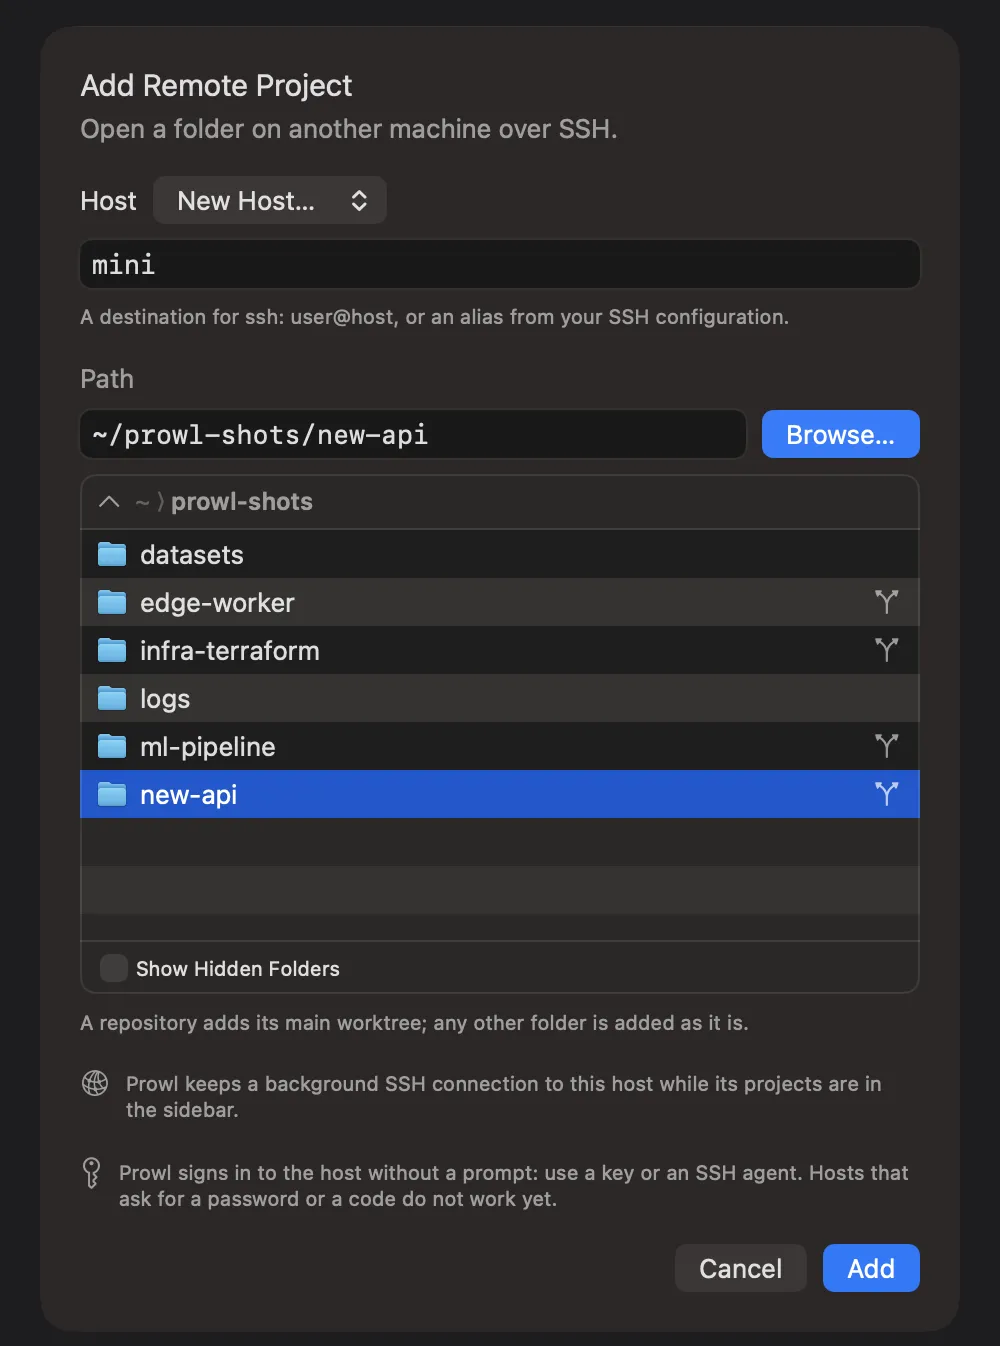1000x1346 pixels.
Task: Go up one folder with the chevron arrow
Action: coord(110,502)
